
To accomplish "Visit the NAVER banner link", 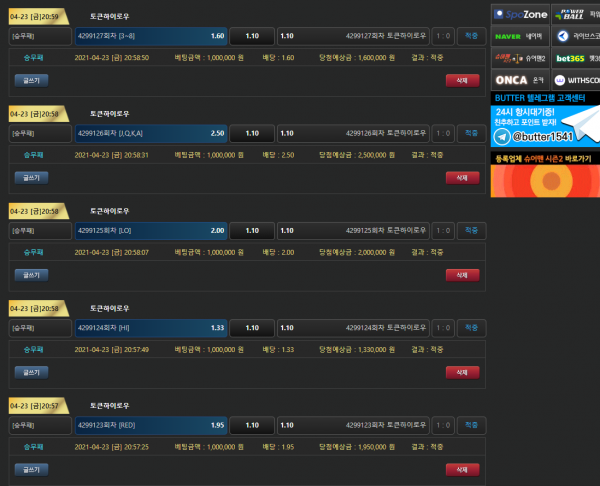I will tap(520, 36).
